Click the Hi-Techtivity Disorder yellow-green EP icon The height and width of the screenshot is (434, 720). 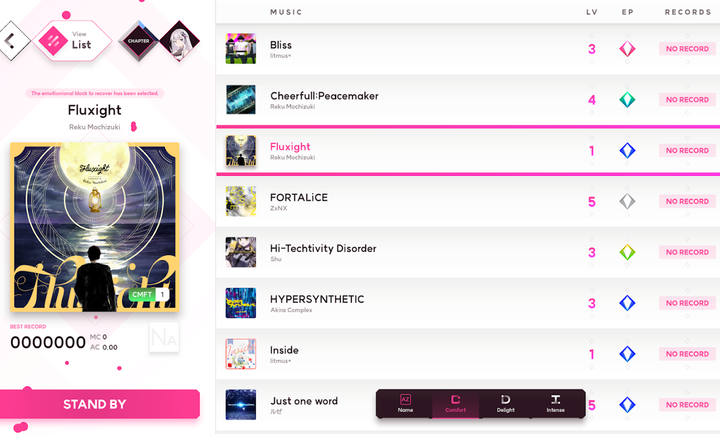coord(627,252)
